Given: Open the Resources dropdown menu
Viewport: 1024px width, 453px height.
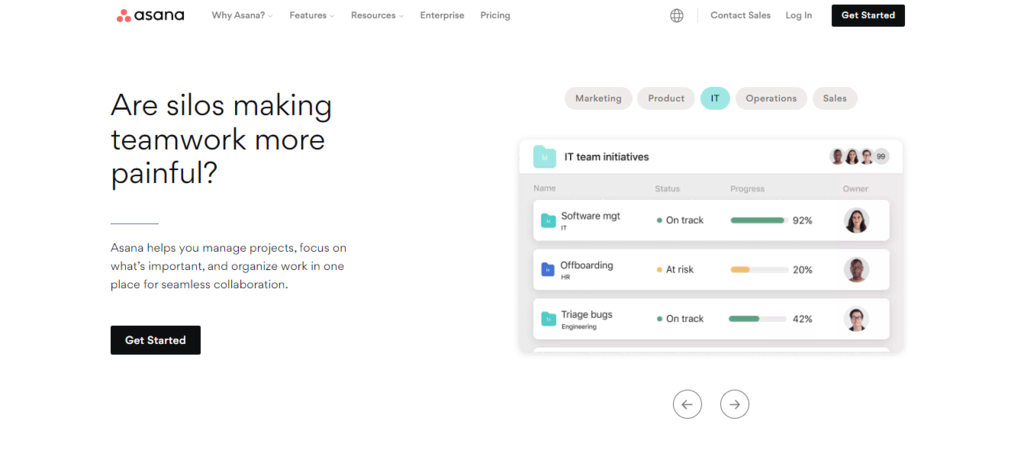Looking at the screenshot, I should tap(377, 15).
